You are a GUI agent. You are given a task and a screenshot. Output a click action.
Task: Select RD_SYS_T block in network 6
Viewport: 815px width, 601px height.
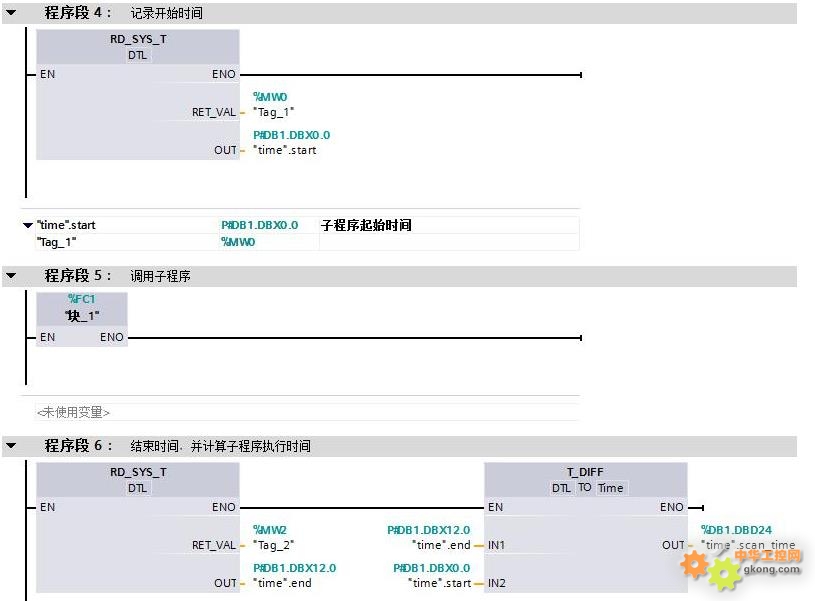coord(138,527)
